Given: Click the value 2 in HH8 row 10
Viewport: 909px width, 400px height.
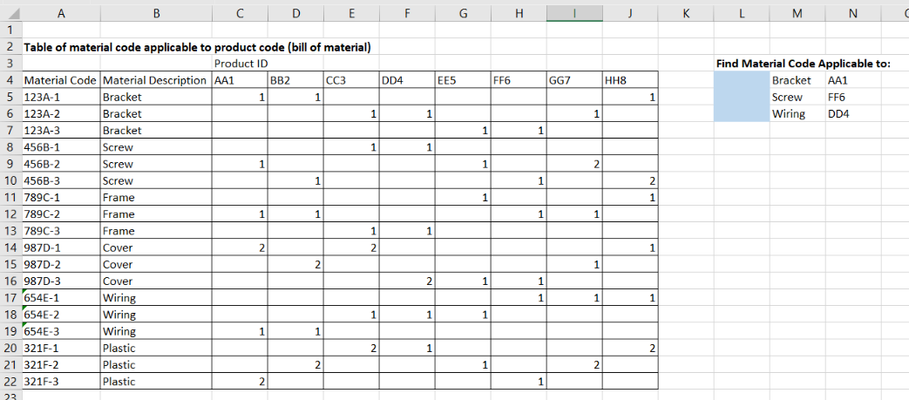Looking at the screenshot, I should point(630,181).
